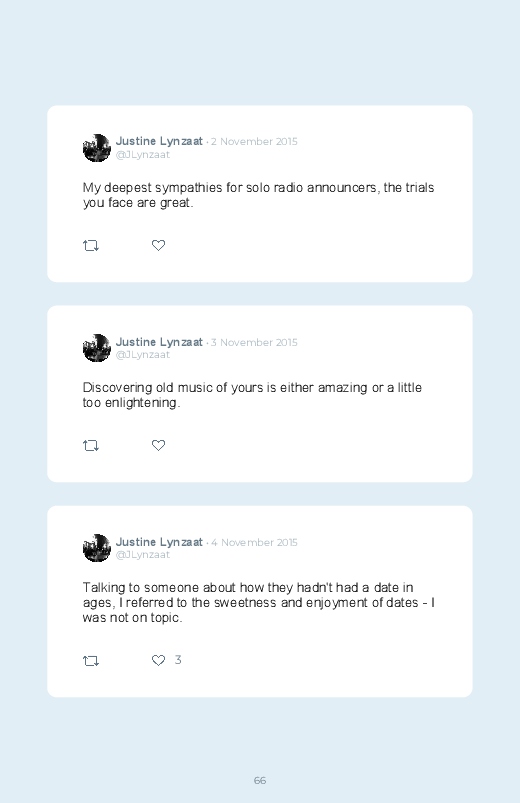Viewport: 520px width, 803px height.
Task: Open avatar on the 4 November tweet
Action: point(97,548)
